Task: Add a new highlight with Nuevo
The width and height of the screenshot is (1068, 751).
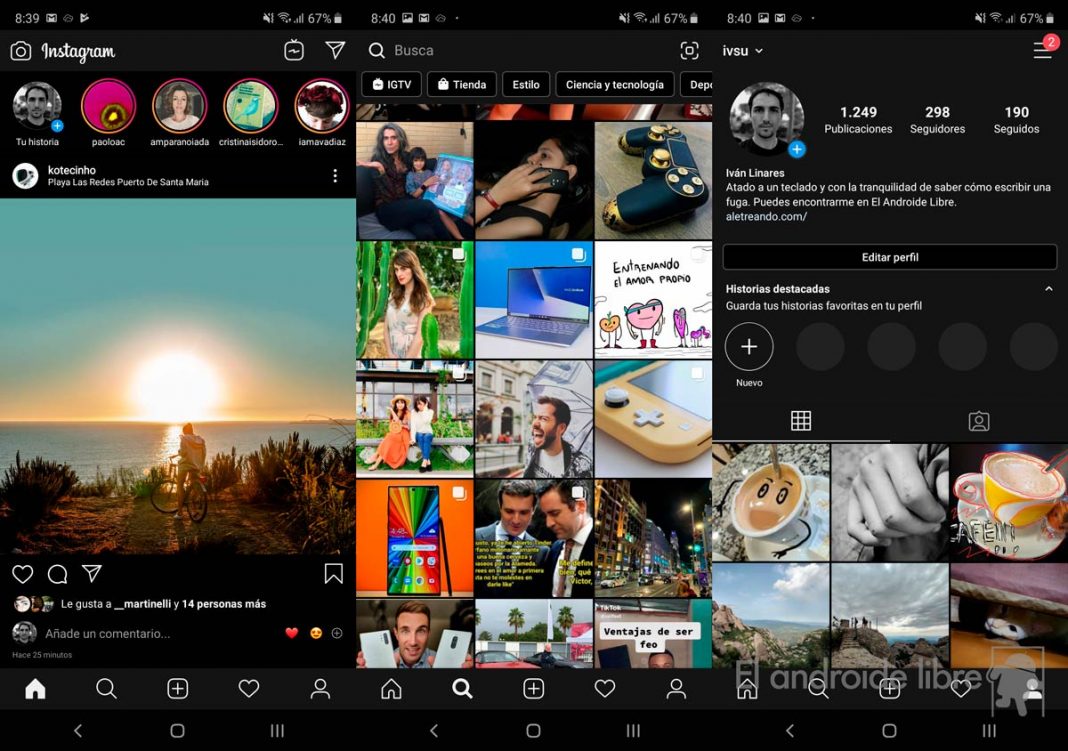Action: tap(749, 348)
